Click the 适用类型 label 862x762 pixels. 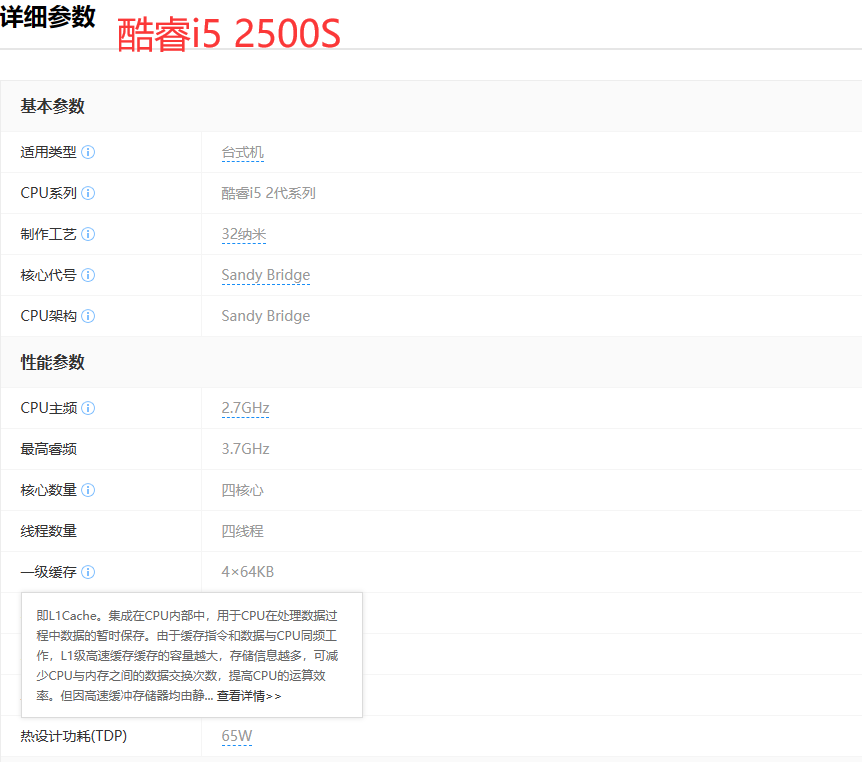(x=48, y=152)
